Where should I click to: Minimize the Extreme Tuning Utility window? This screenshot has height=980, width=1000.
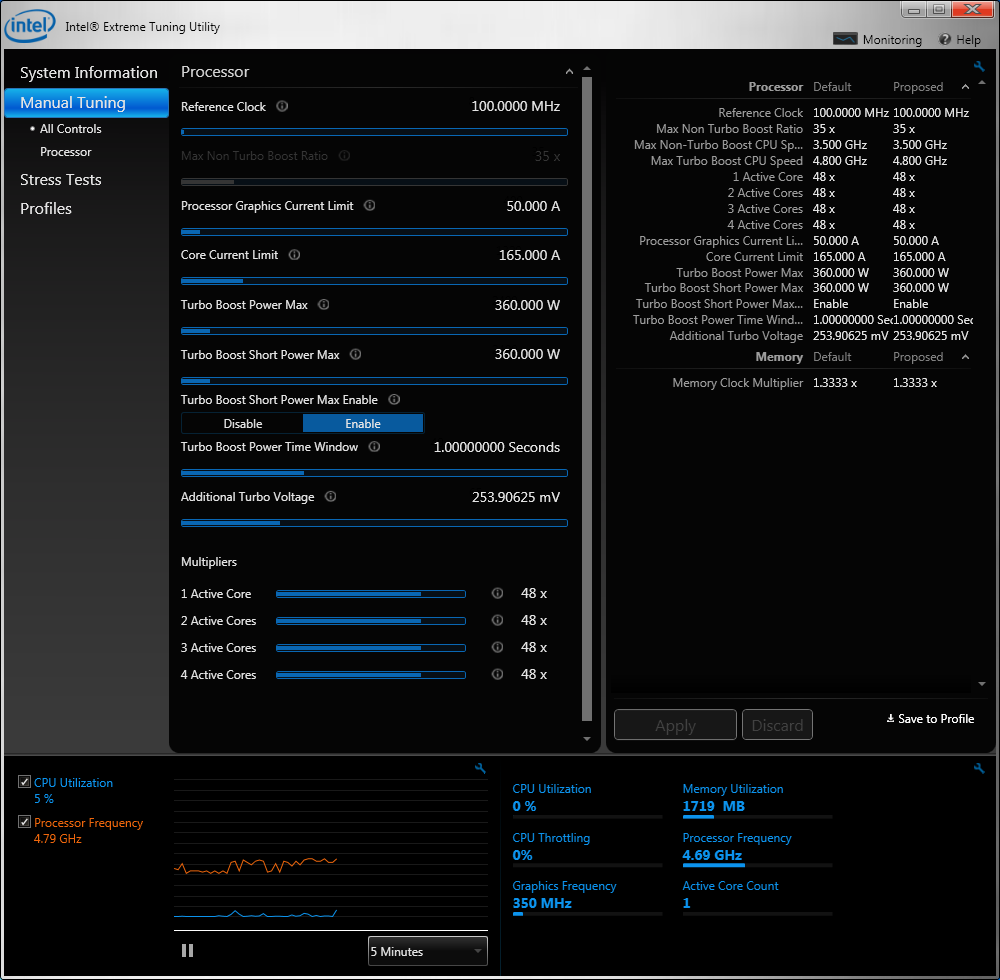coord(913,10)
